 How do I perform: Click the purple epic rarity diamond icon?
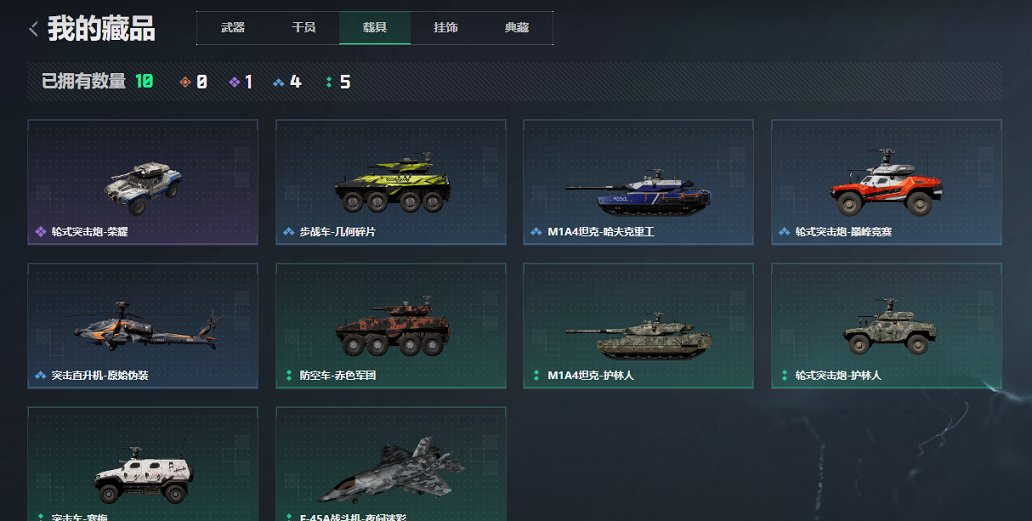[234, 82]
